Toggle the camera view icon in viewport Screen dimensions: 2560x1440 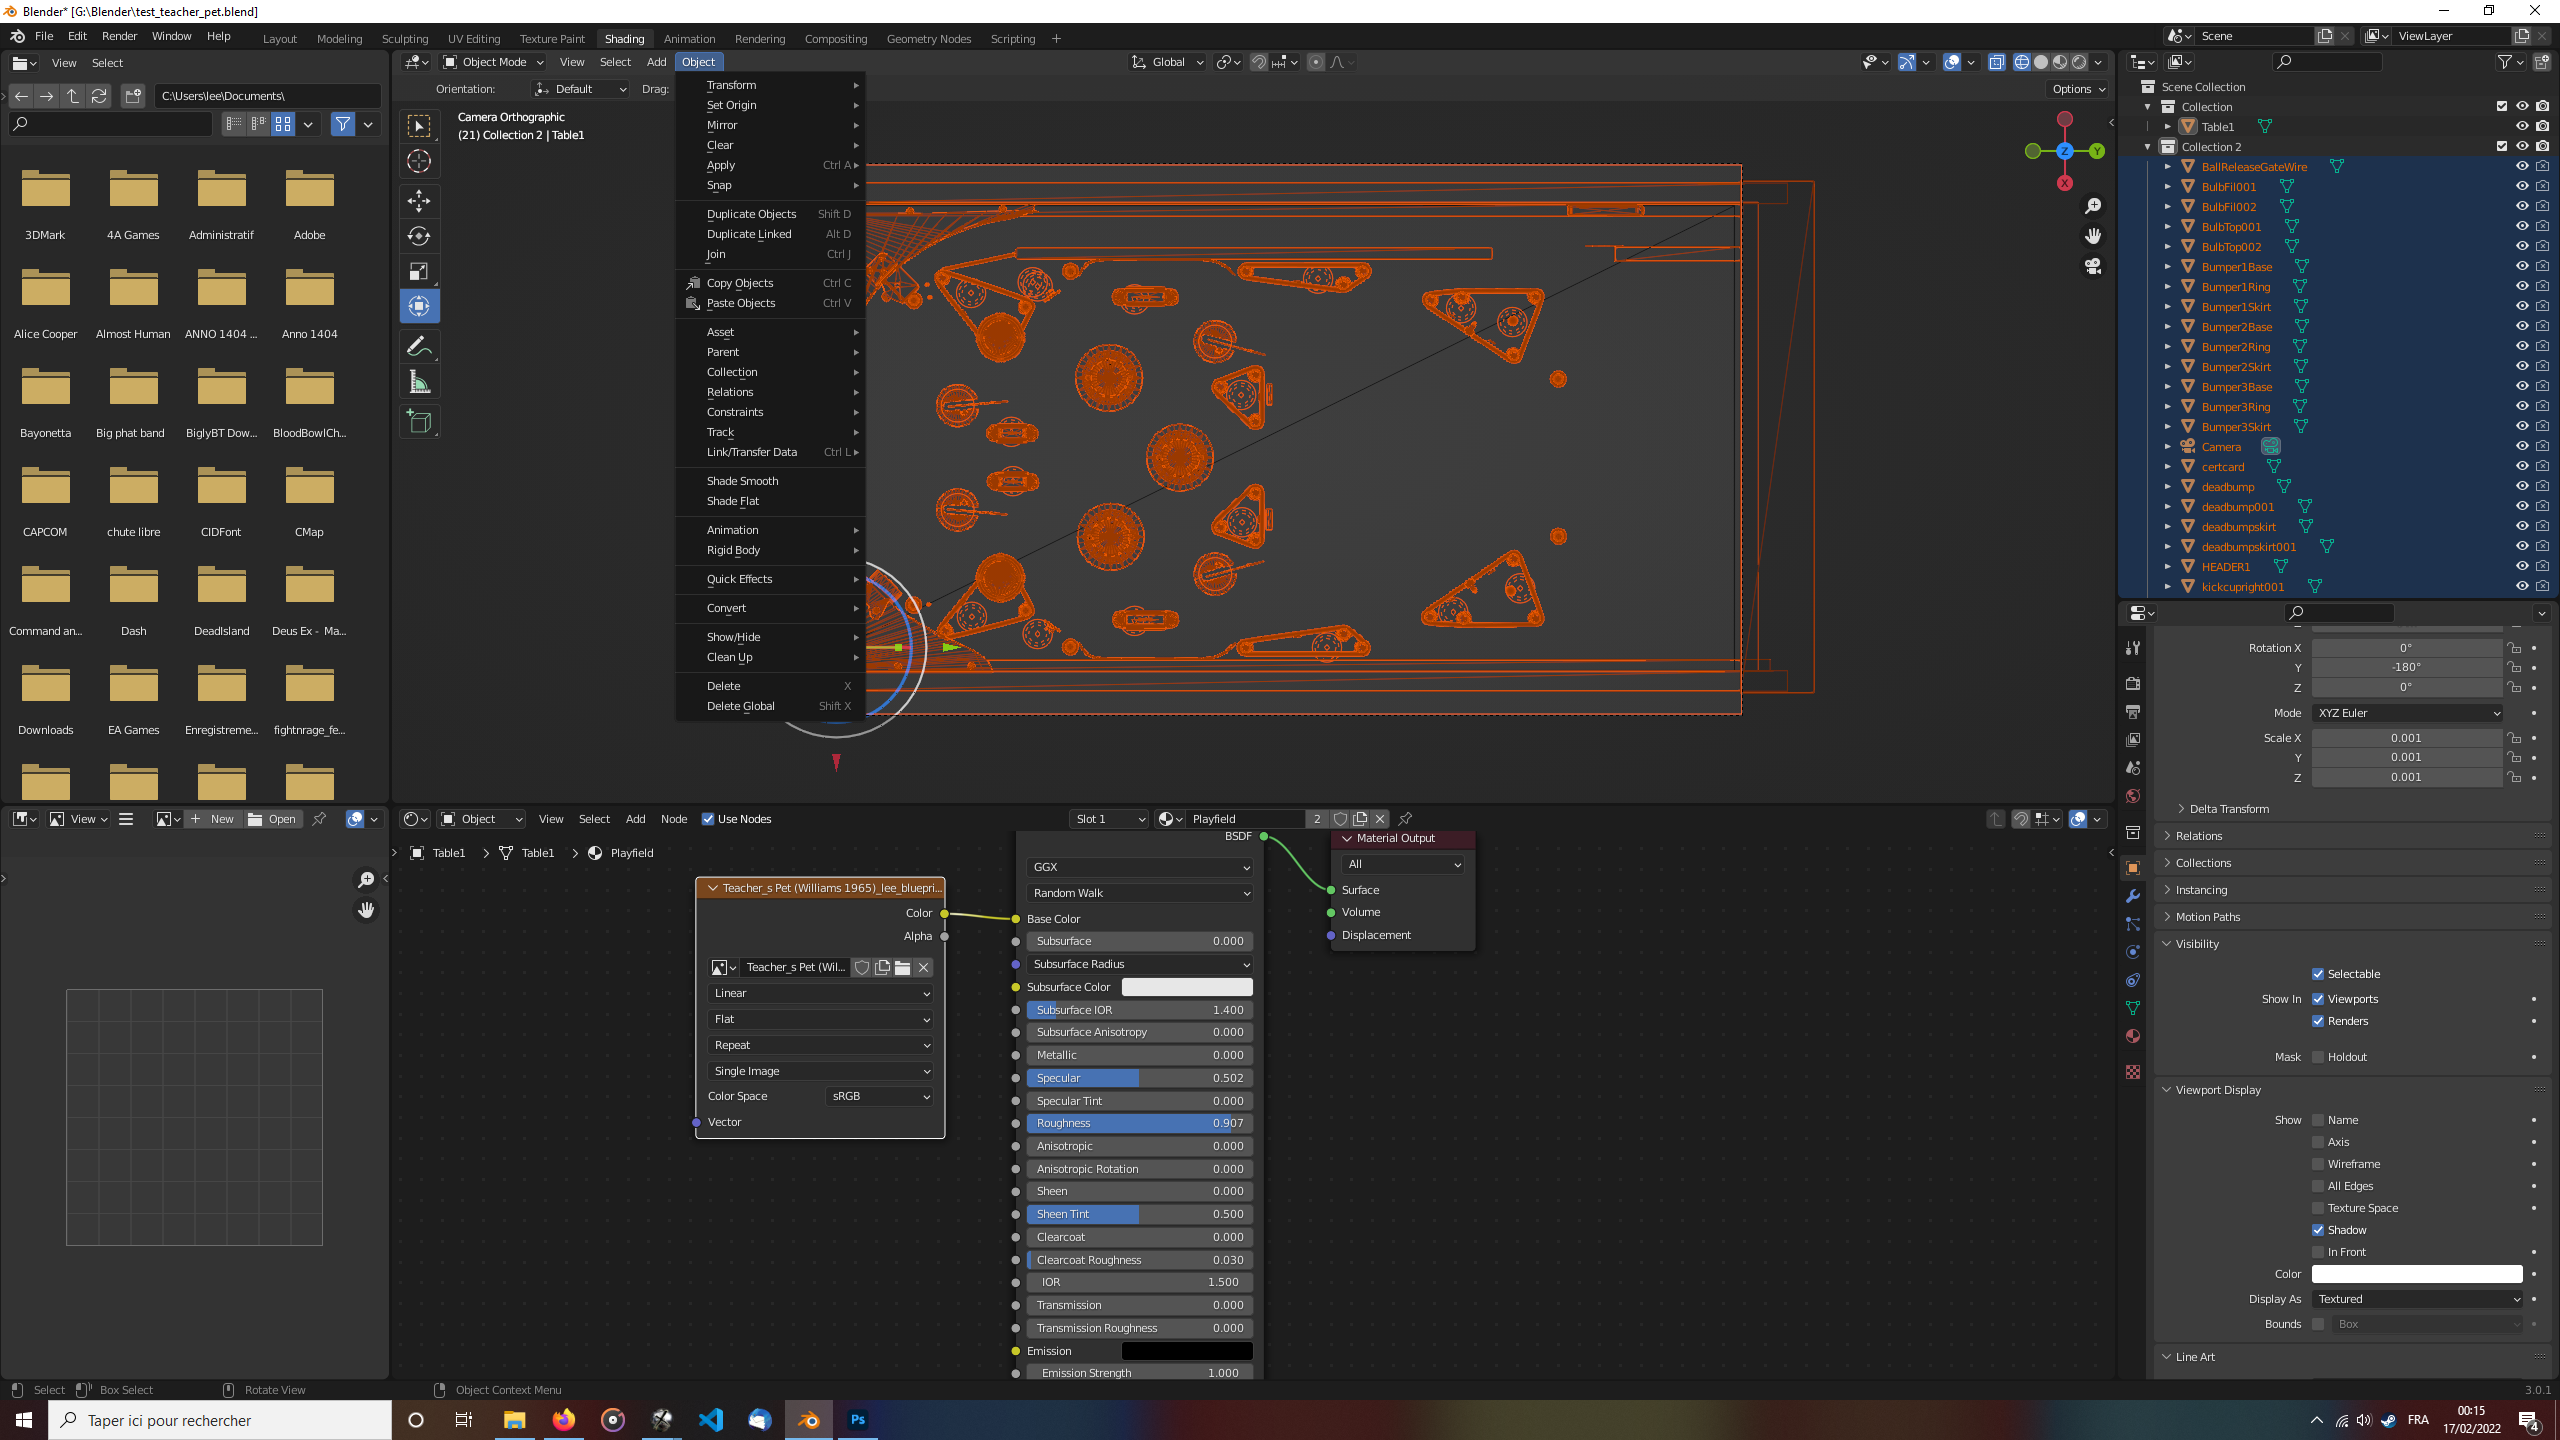[x=2093, y=266]
